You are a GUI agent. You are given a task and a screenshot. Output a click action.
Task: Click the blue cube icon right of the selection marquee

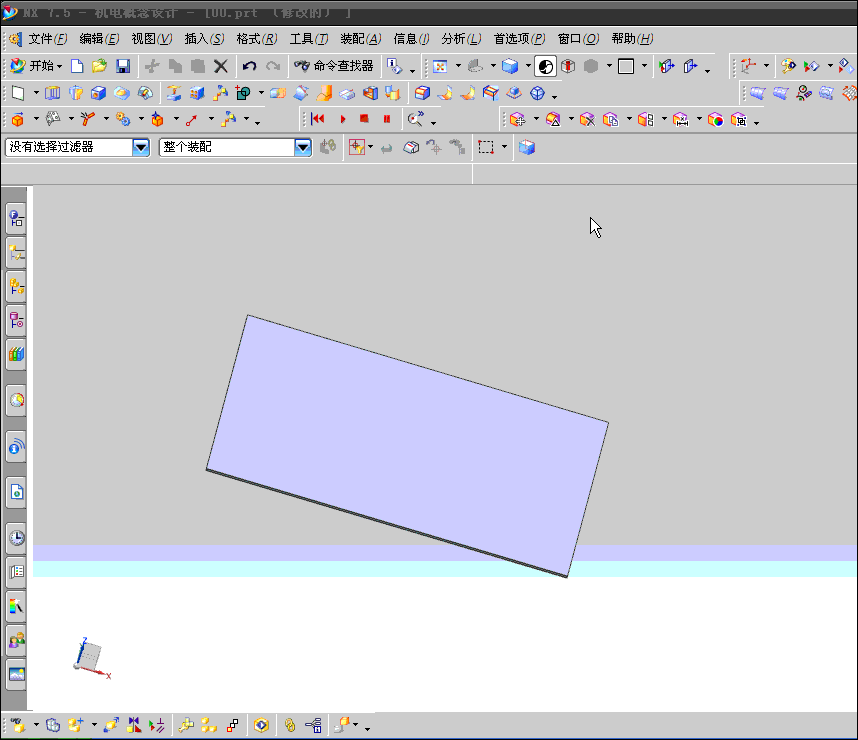pos(527,147)
